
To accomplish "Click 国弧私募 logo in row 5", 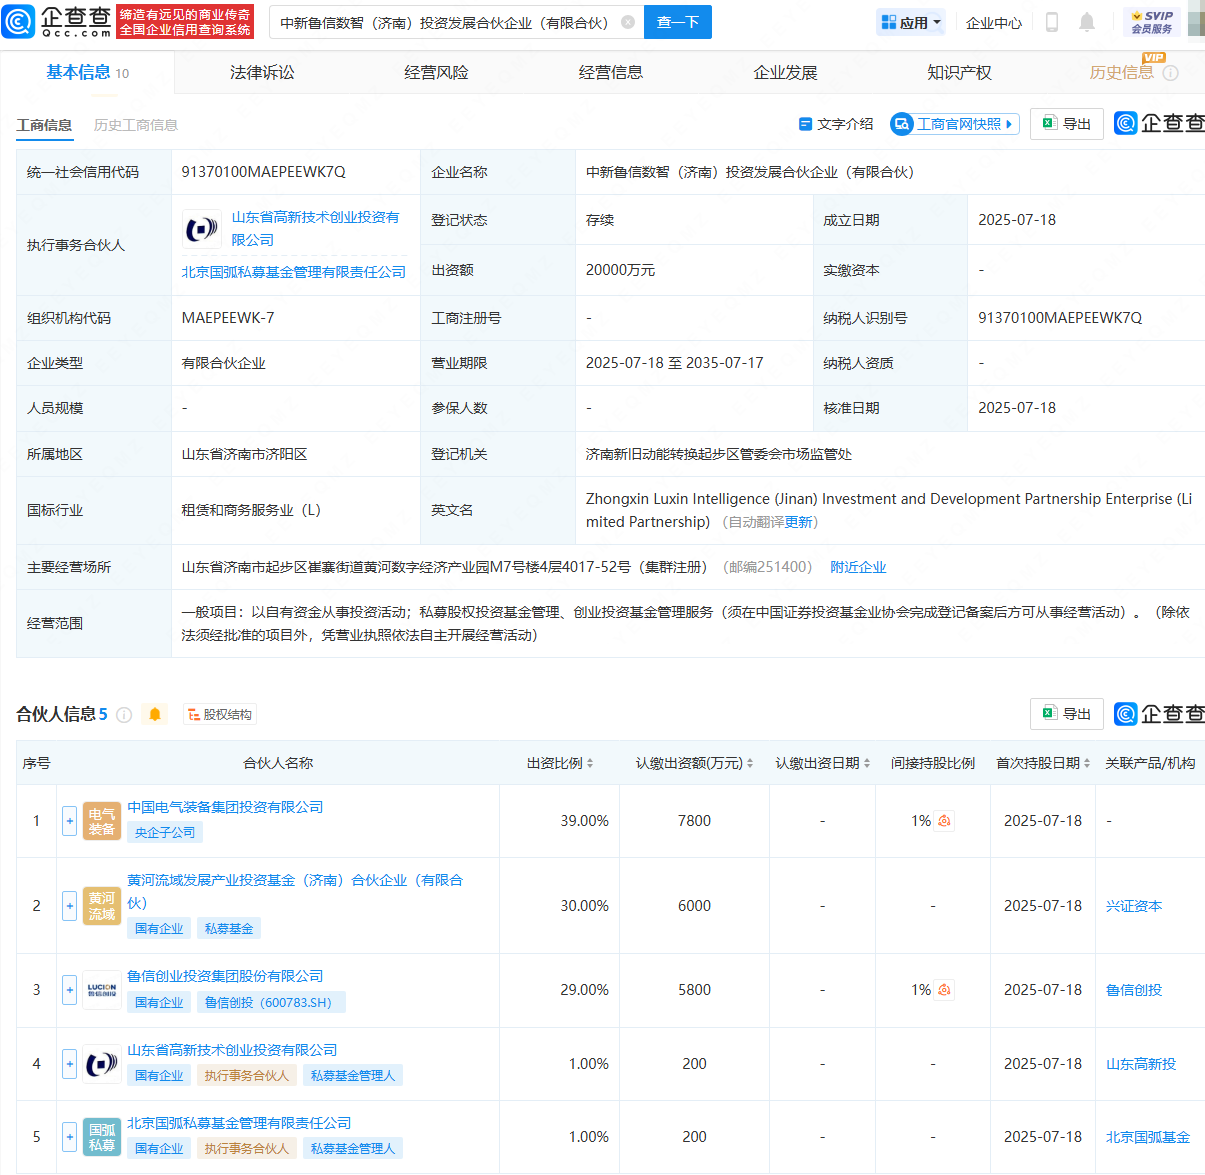I will click(102, 1137).
